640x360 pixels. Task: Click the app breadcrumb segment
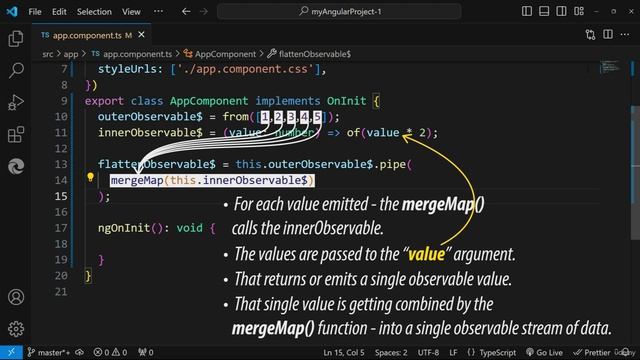point(71,54)
